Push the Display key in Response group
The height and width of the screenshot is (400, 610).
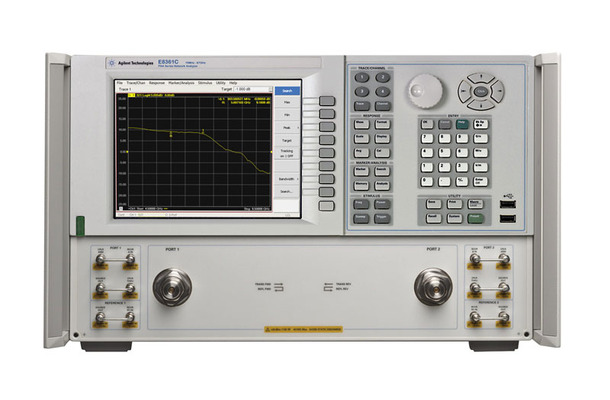pos(382,139)
